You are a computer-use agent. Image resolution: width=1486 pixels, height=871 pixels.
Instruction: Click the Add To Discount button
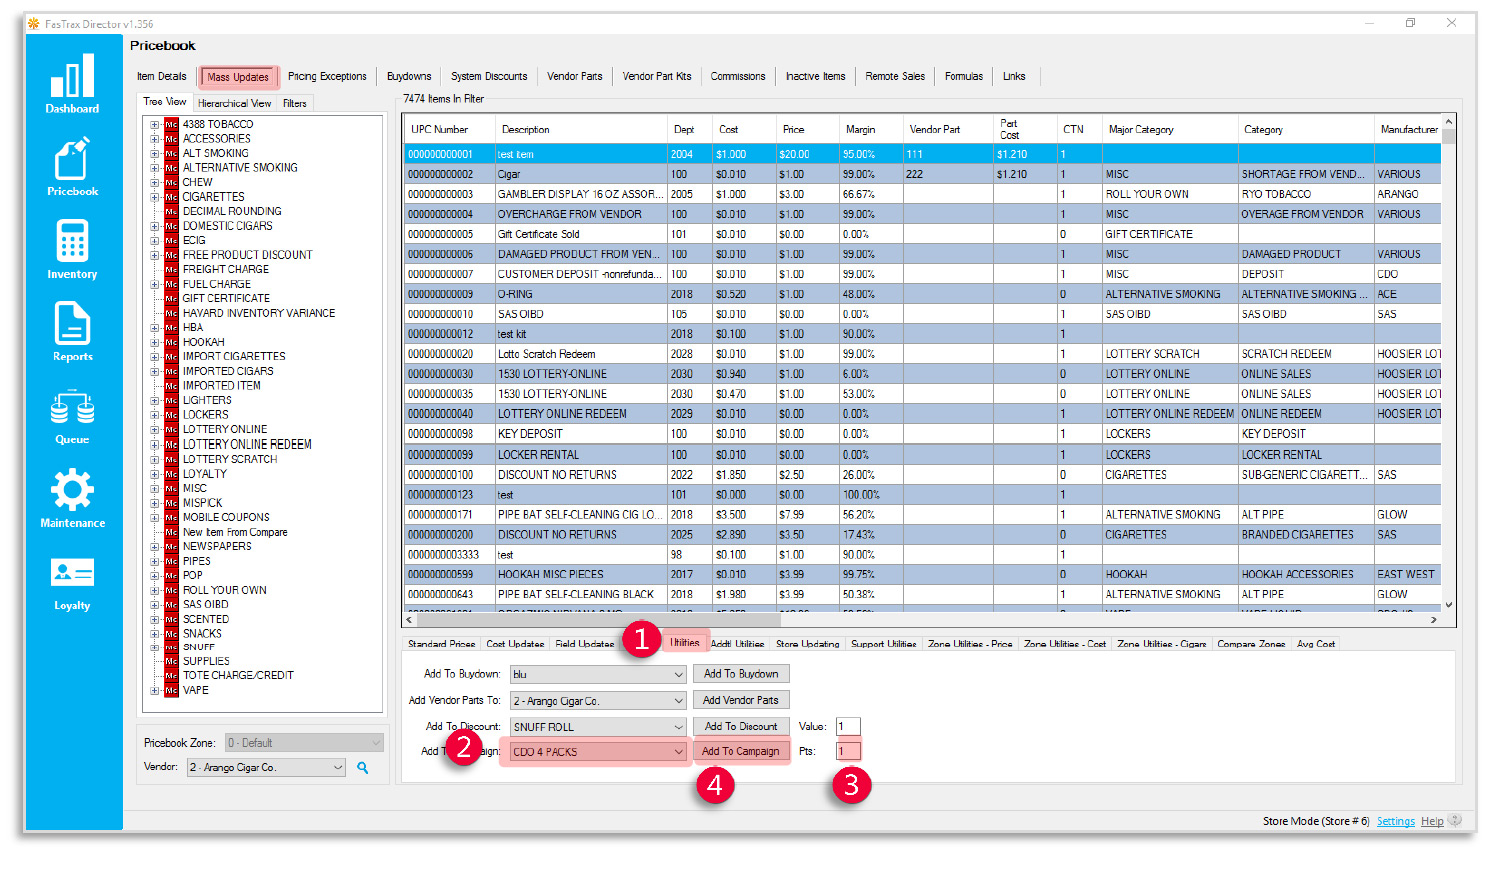[741, 726]
